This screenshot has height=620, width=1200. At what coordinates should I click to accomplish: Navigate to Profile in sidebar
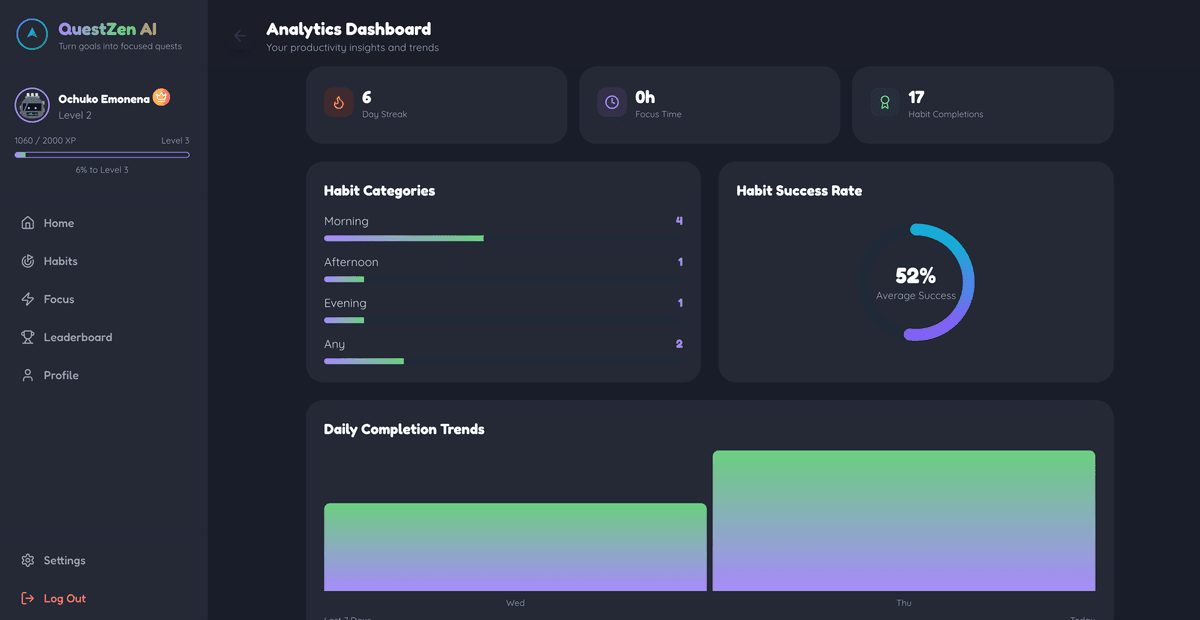(x=60, y=375)
